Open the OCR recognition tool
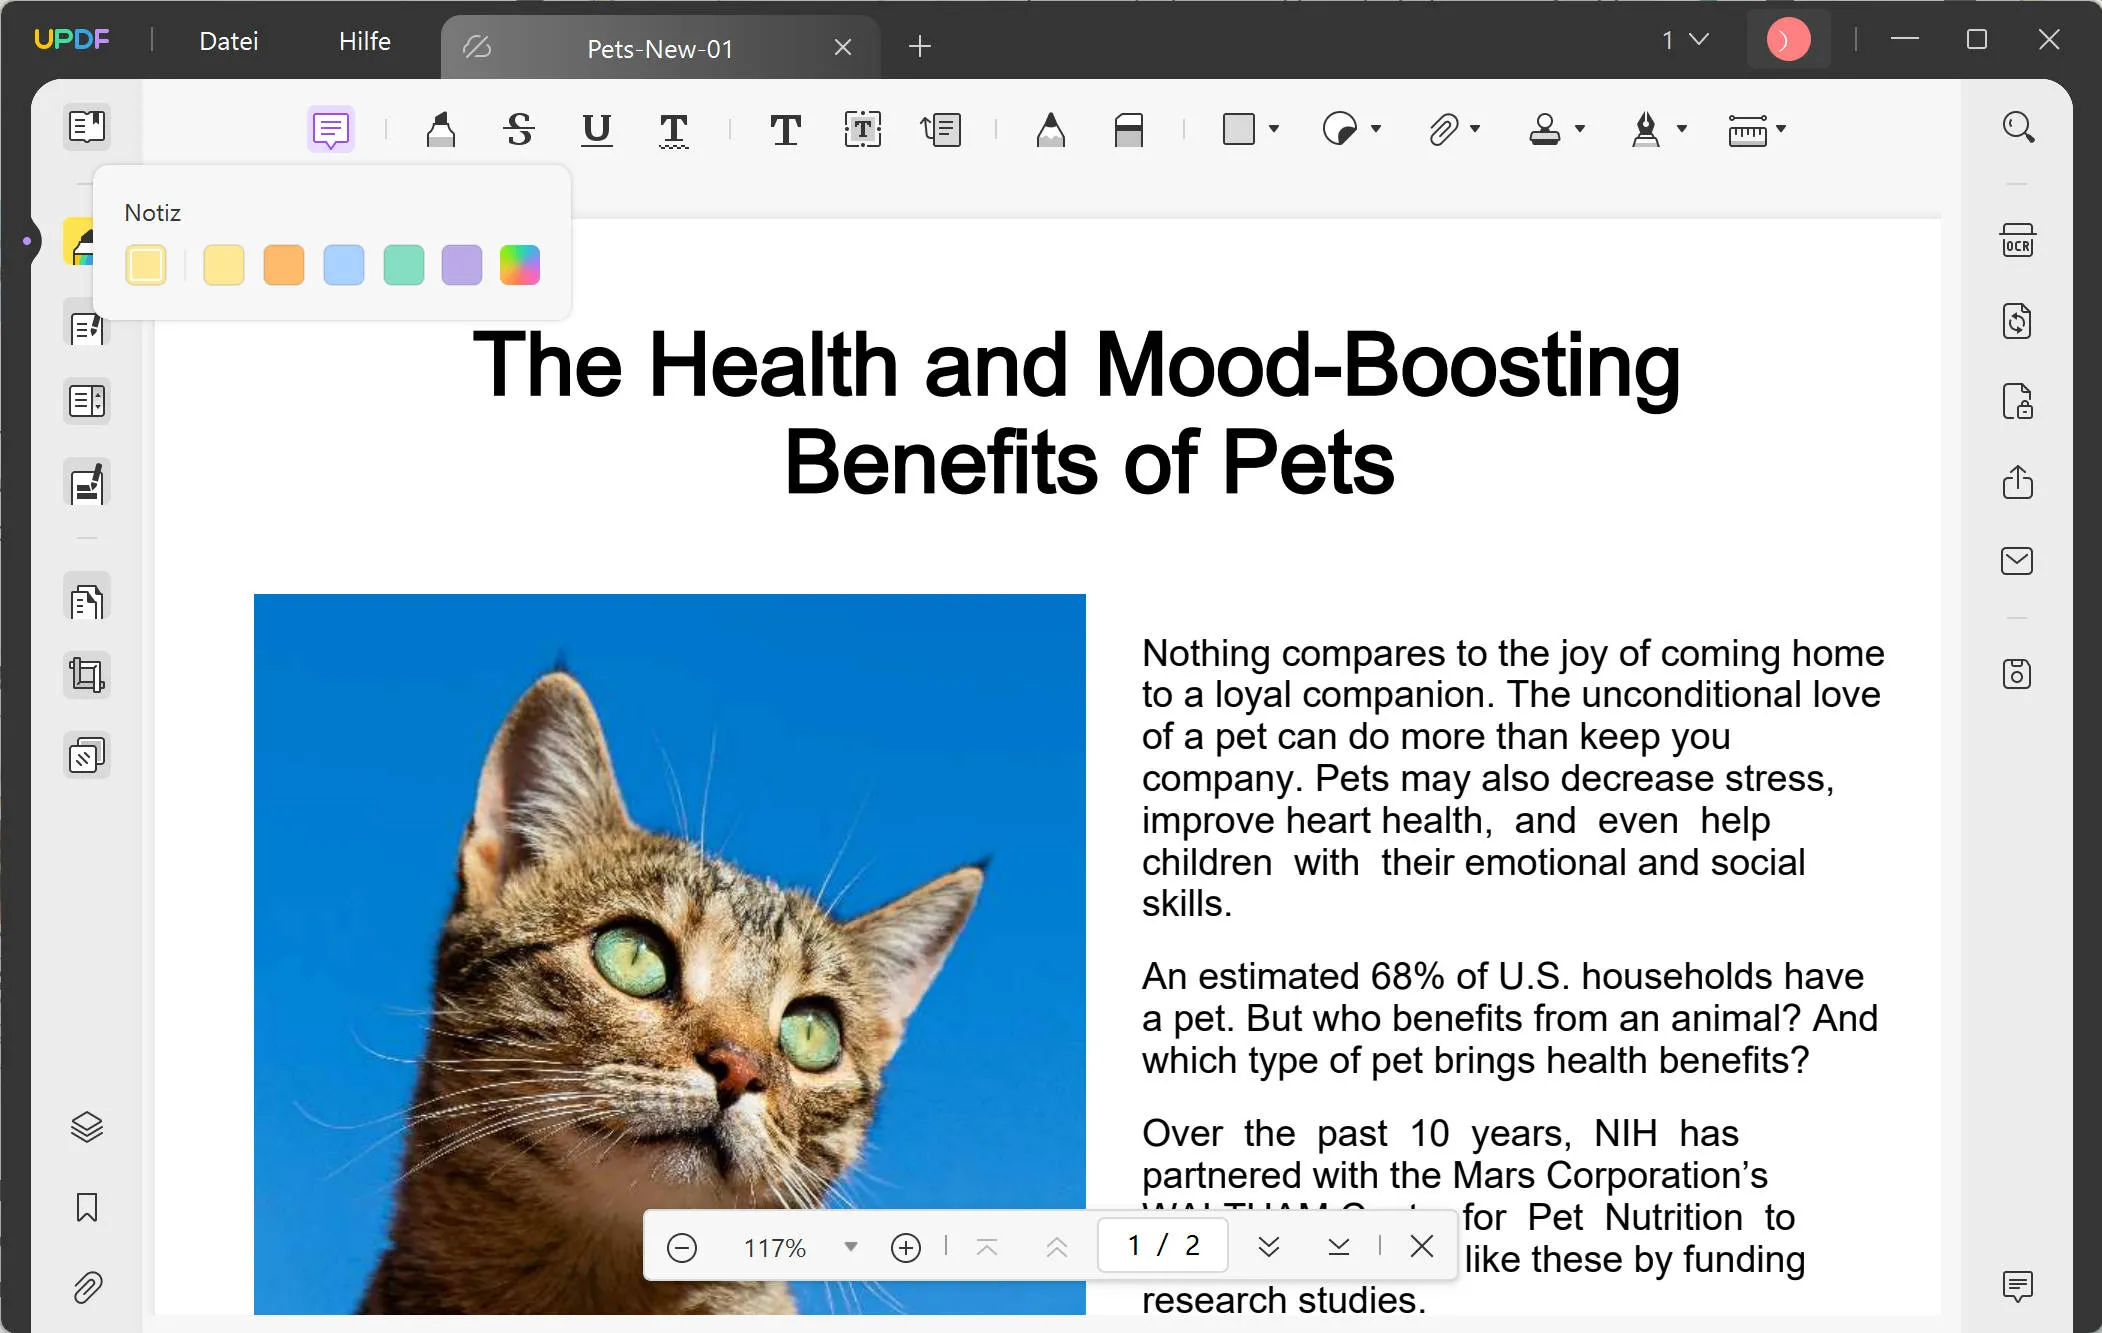2102x1333 pixels. [x=2017, y=242]
